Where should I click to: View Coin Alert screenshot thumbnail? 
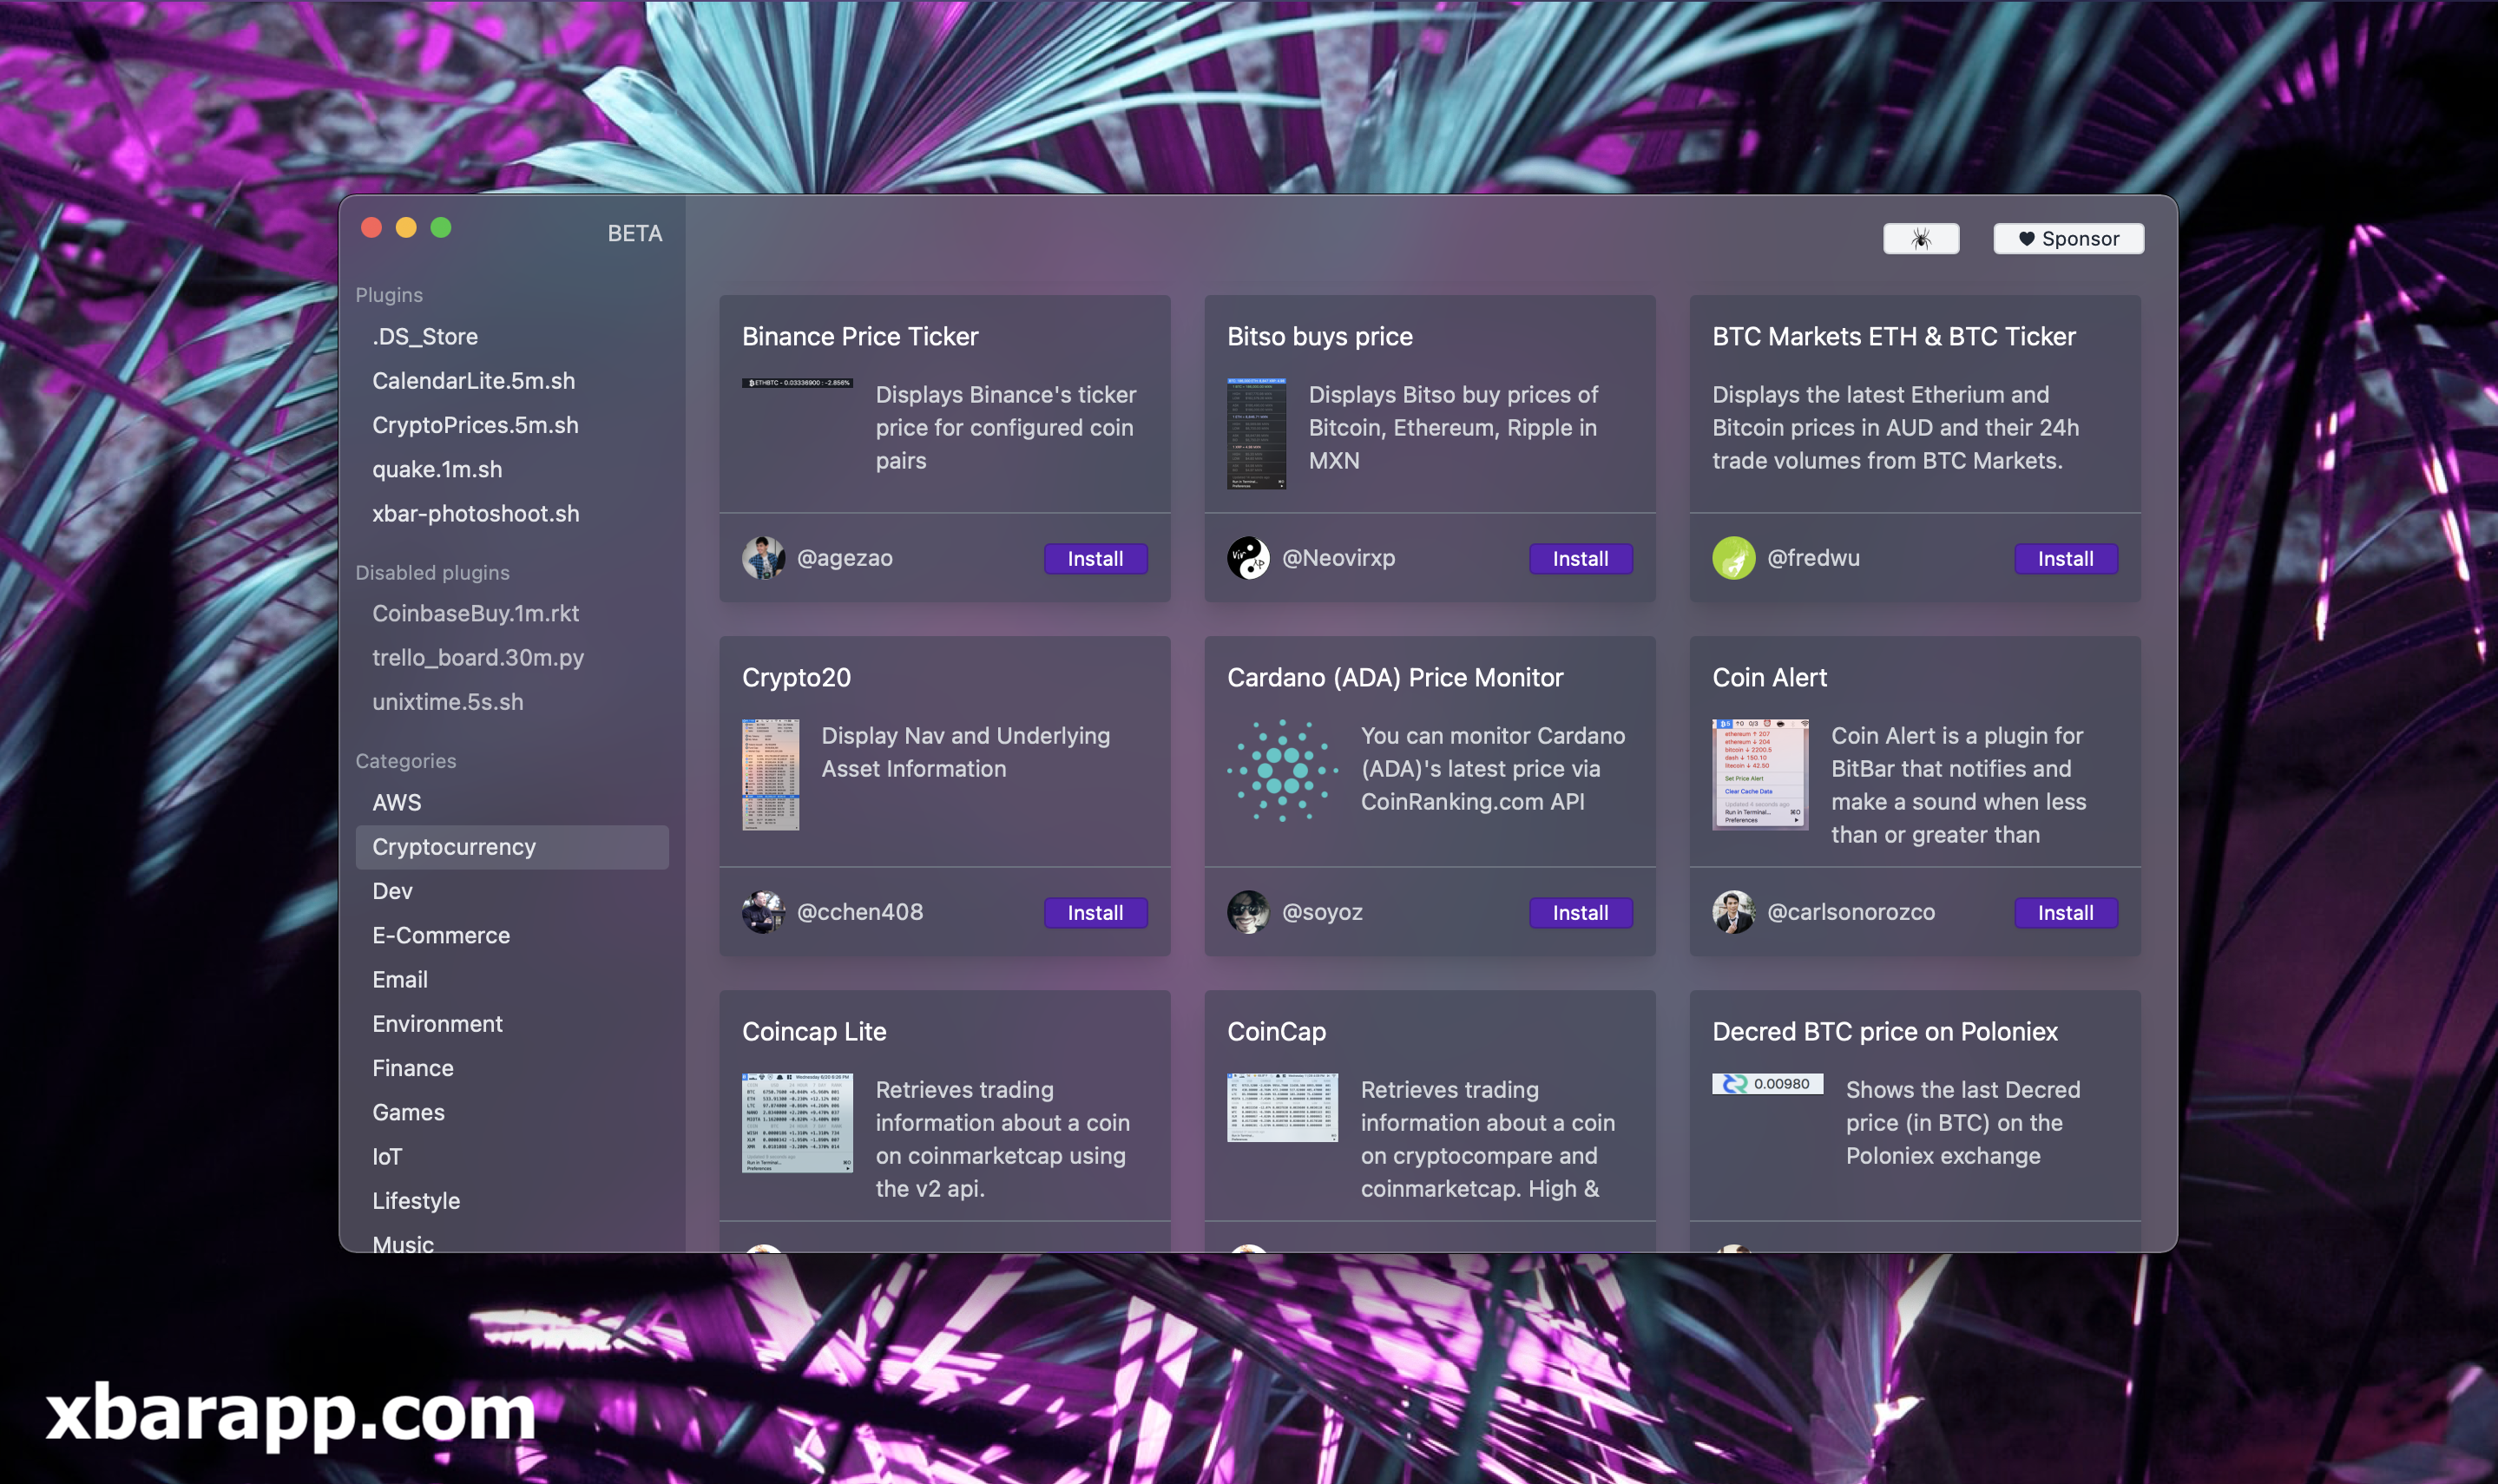pyautogui.click(x=1760, y=774)
